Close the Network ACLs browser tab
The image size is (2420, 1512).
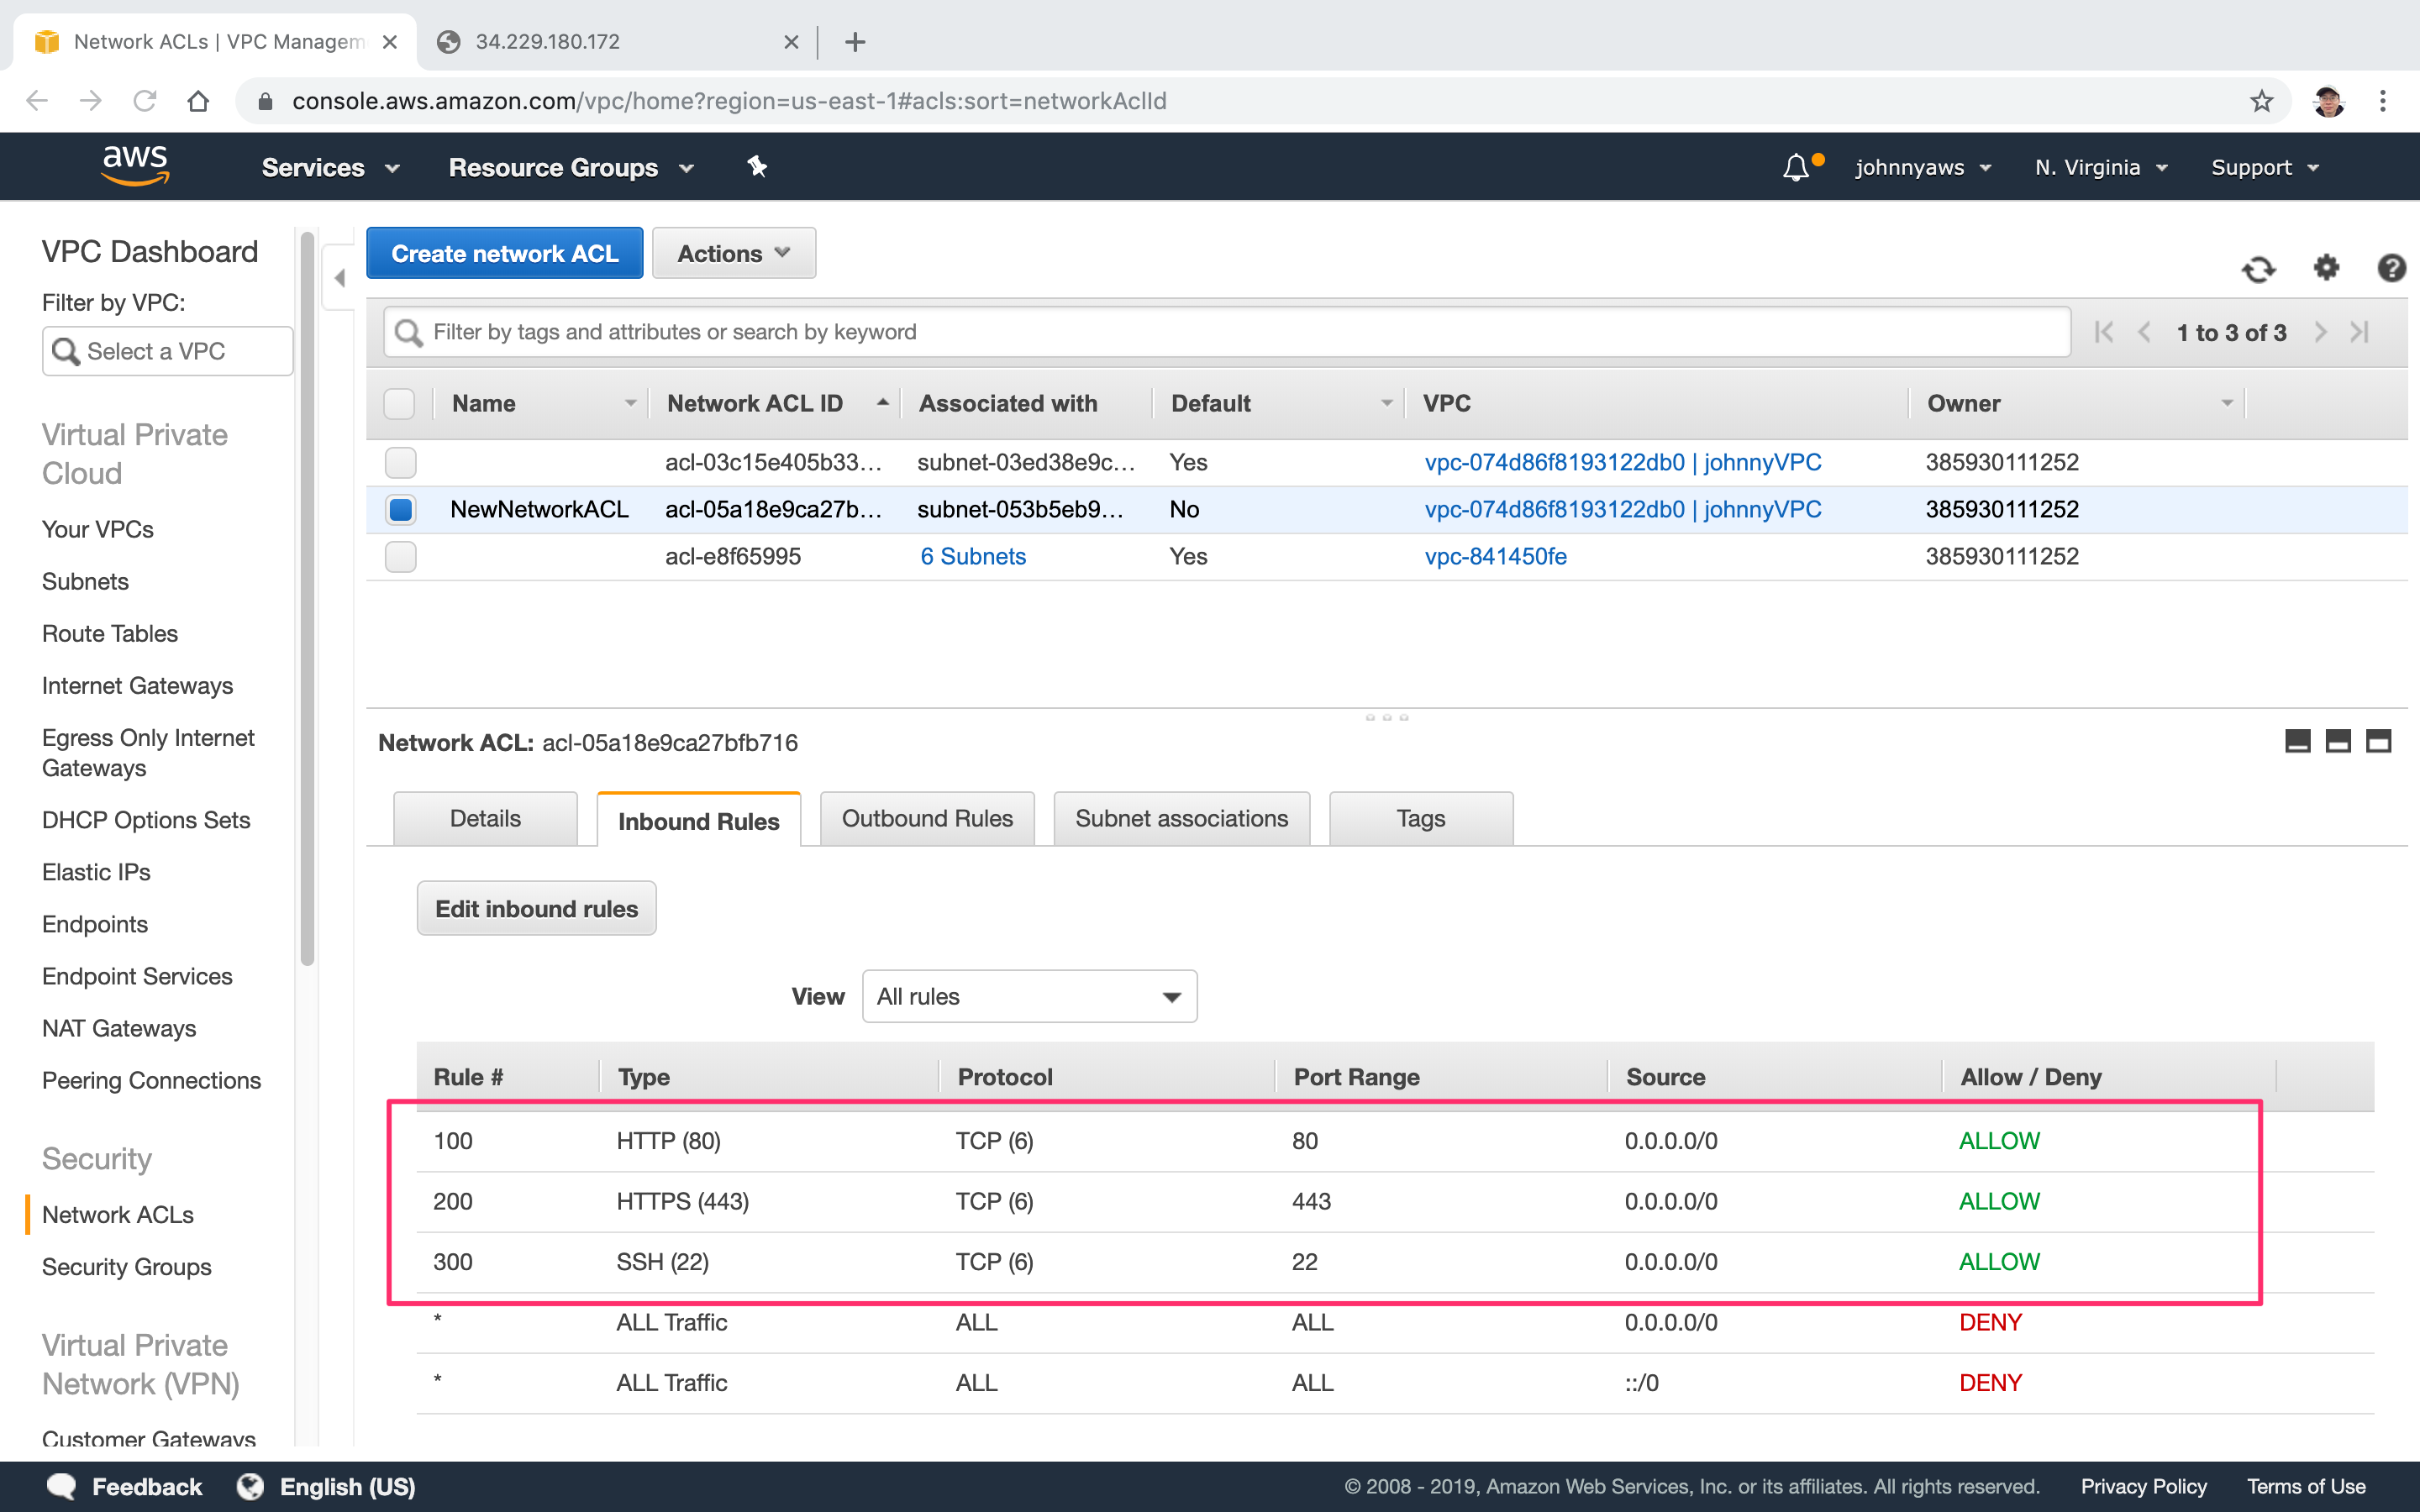(x=390, y=42)
